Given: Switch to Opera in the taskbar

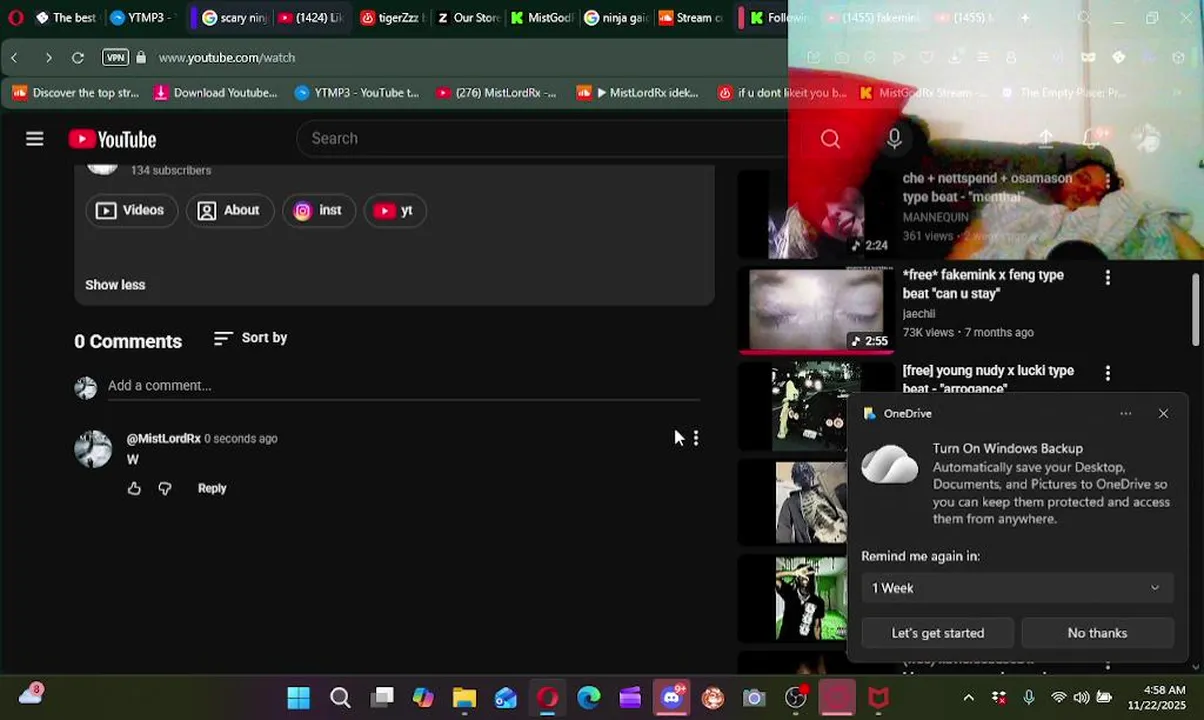Looking at the screenshot, I should click(x=547, y=697).
